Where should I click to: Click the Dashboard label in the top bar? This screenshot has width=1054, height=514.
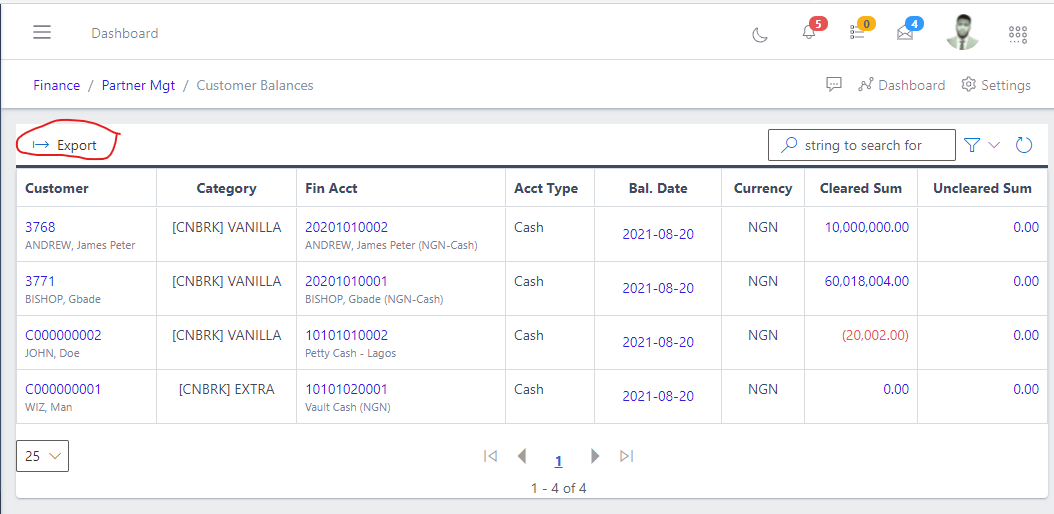tap(125, 33)
